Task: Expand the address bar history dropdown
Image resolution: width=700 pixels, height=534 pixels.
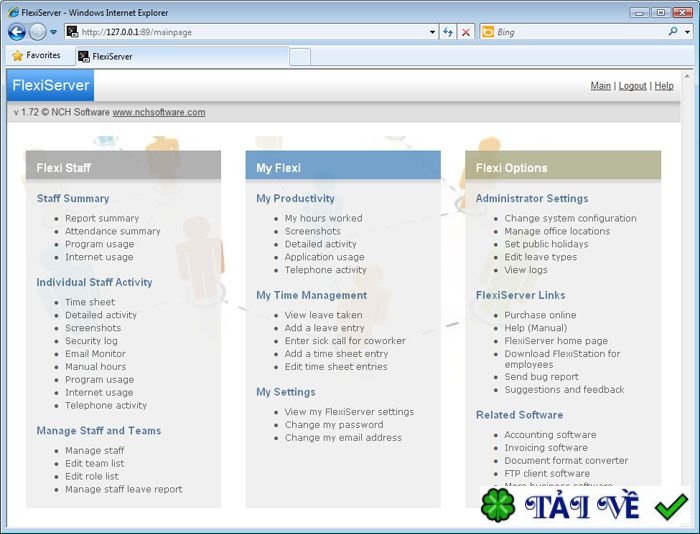Action: click(432, 32)
